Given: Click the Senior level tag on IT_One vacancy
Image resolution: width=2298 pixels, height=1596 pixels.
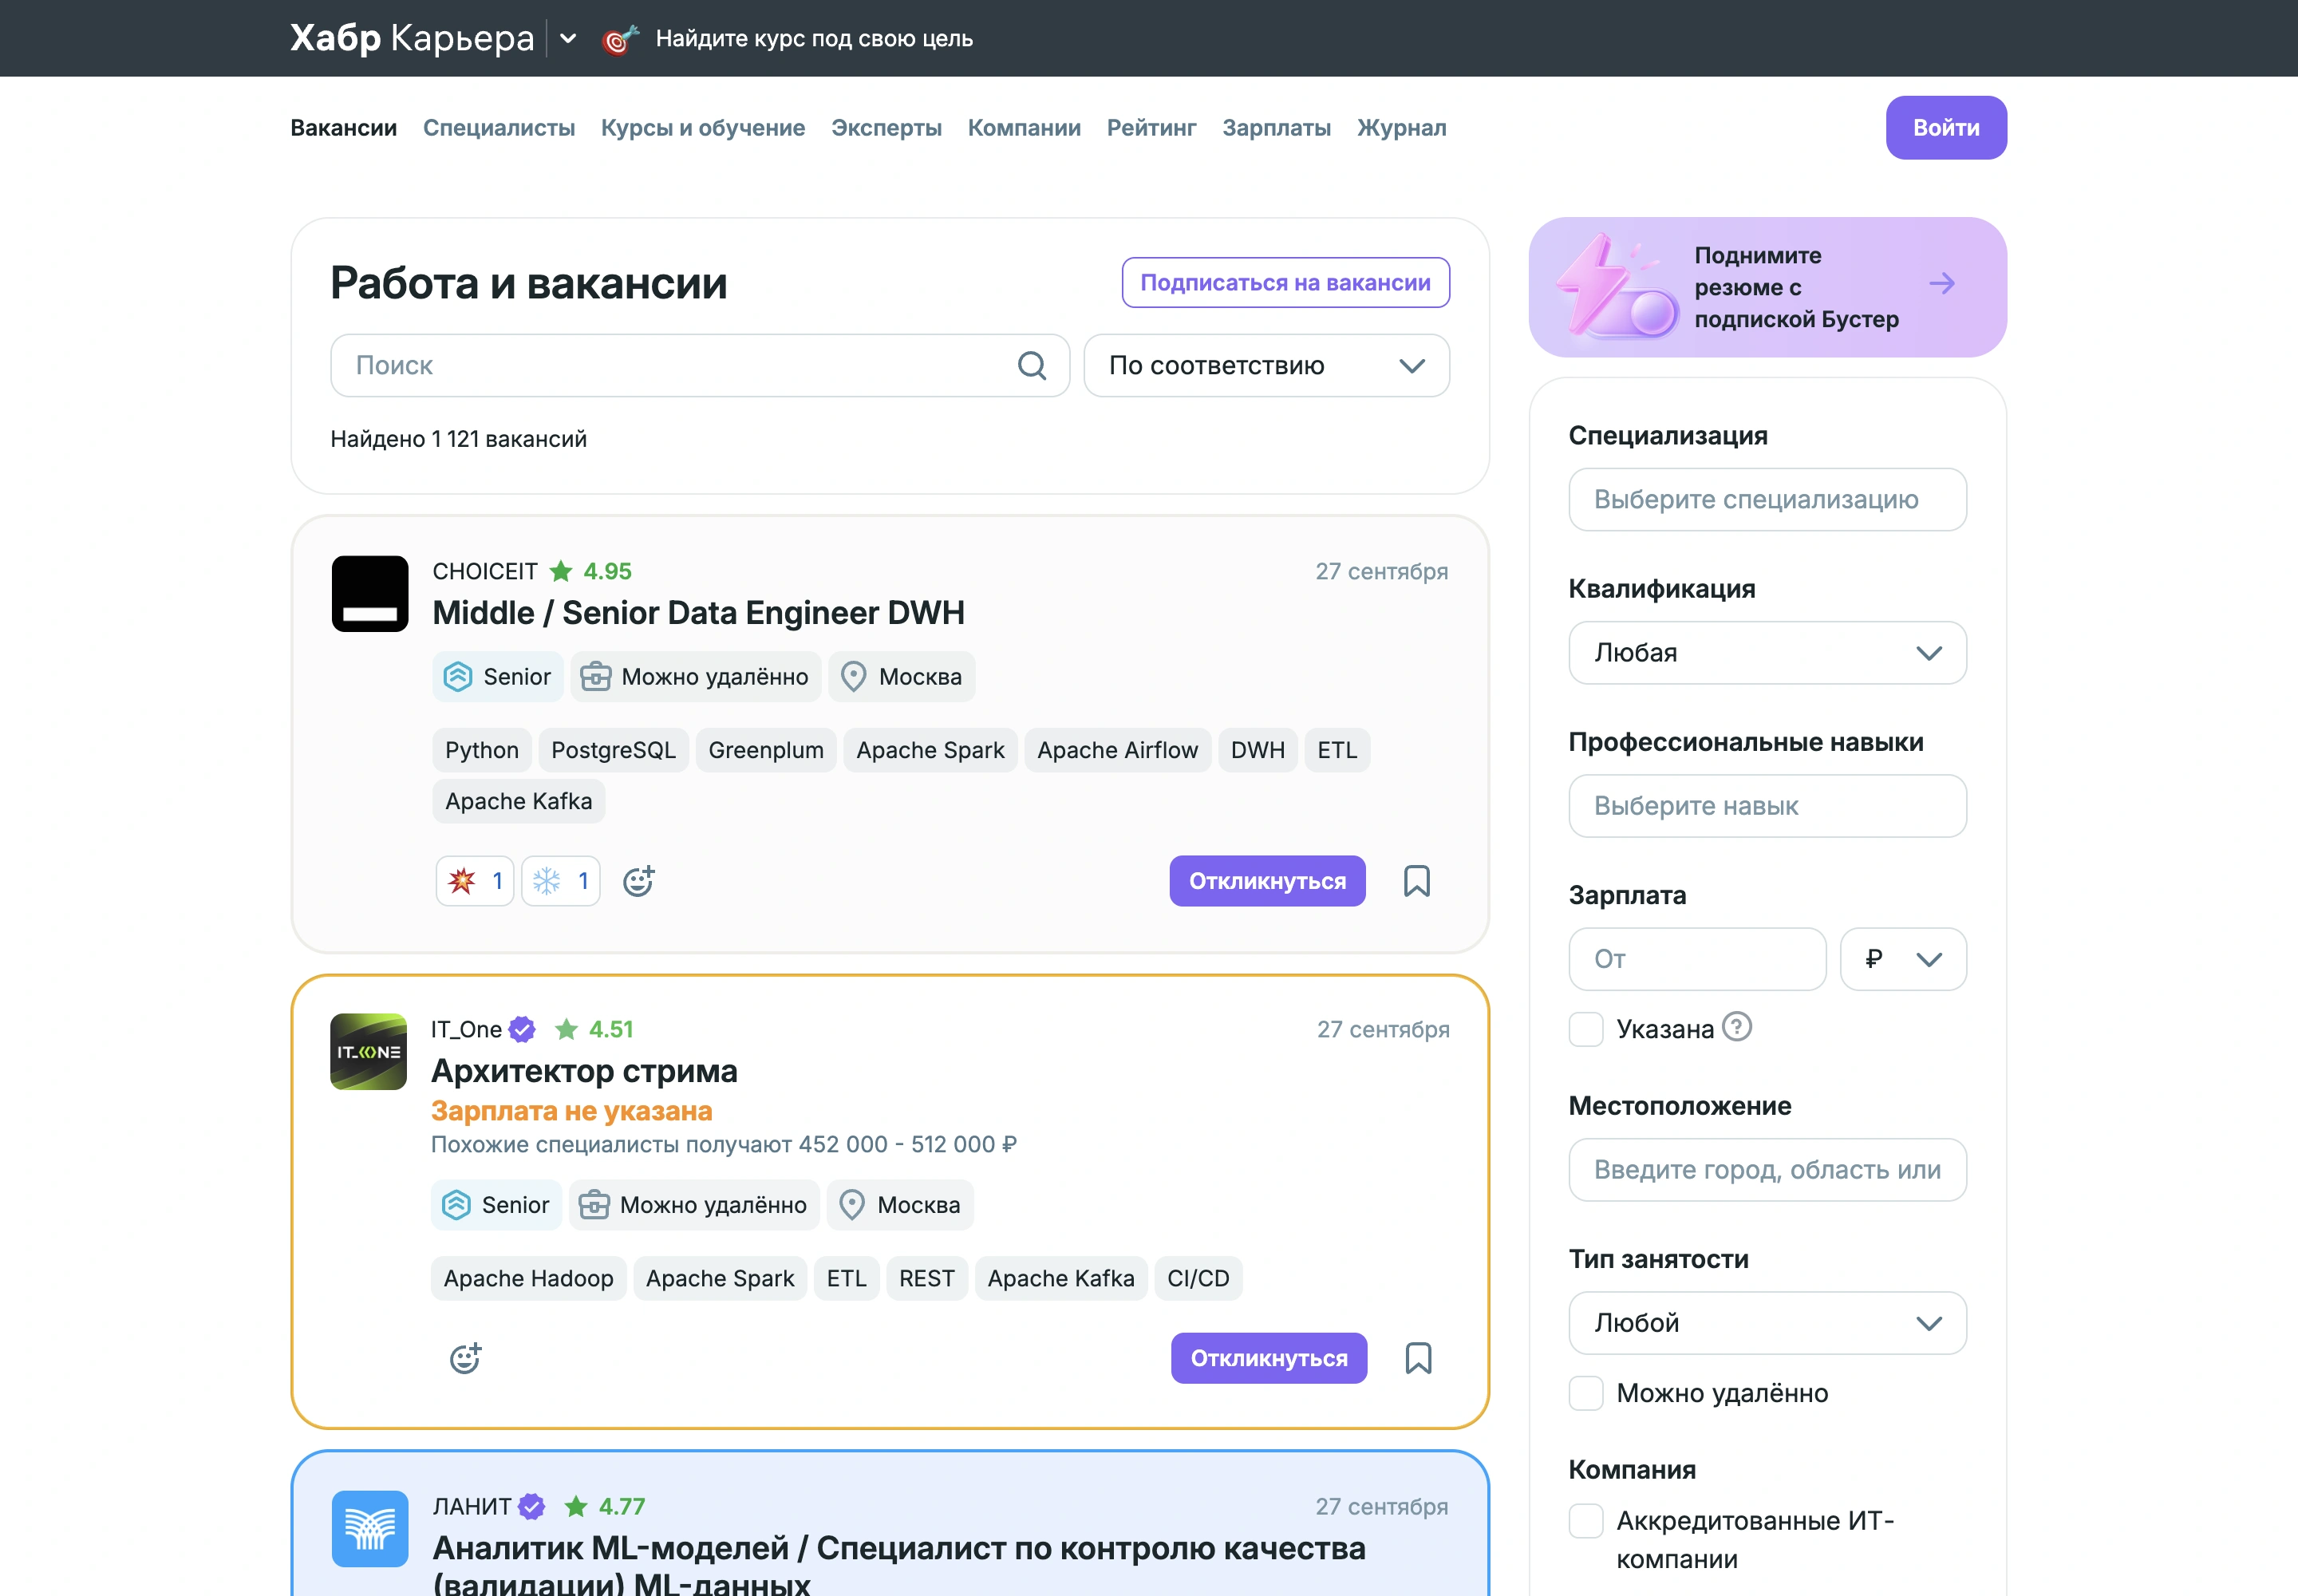Looking at the screenshot, I should 497,1205.
